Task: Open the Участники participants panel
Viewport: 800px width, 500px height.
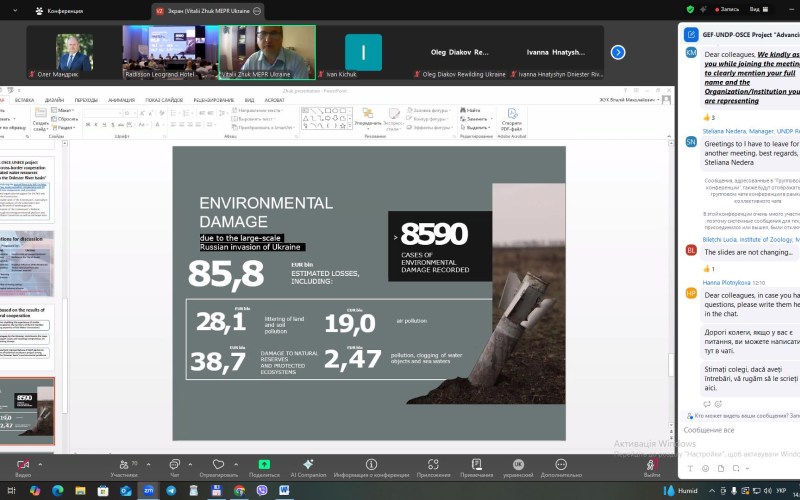Action: pos(124,467)
